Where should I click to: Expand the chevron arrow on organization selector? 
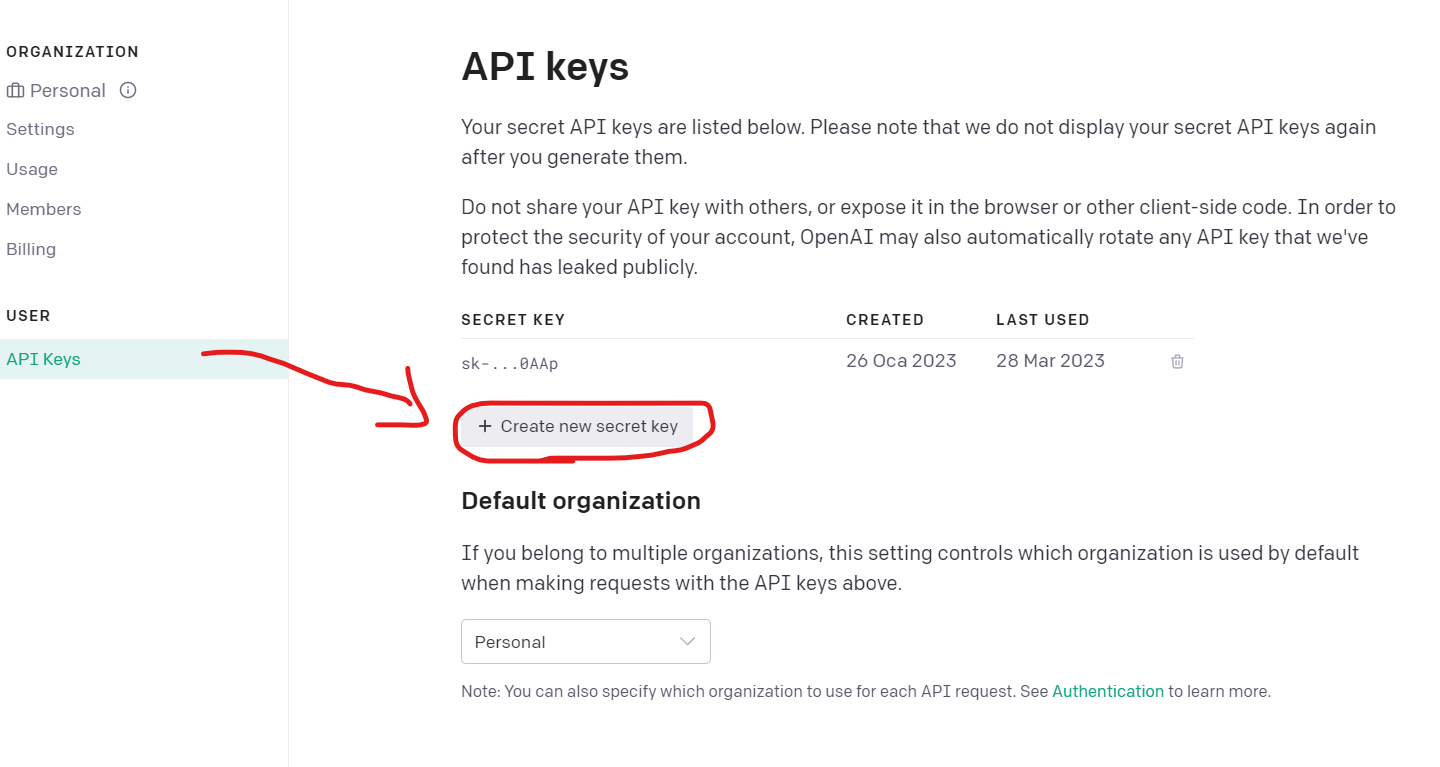pos(687,642)
